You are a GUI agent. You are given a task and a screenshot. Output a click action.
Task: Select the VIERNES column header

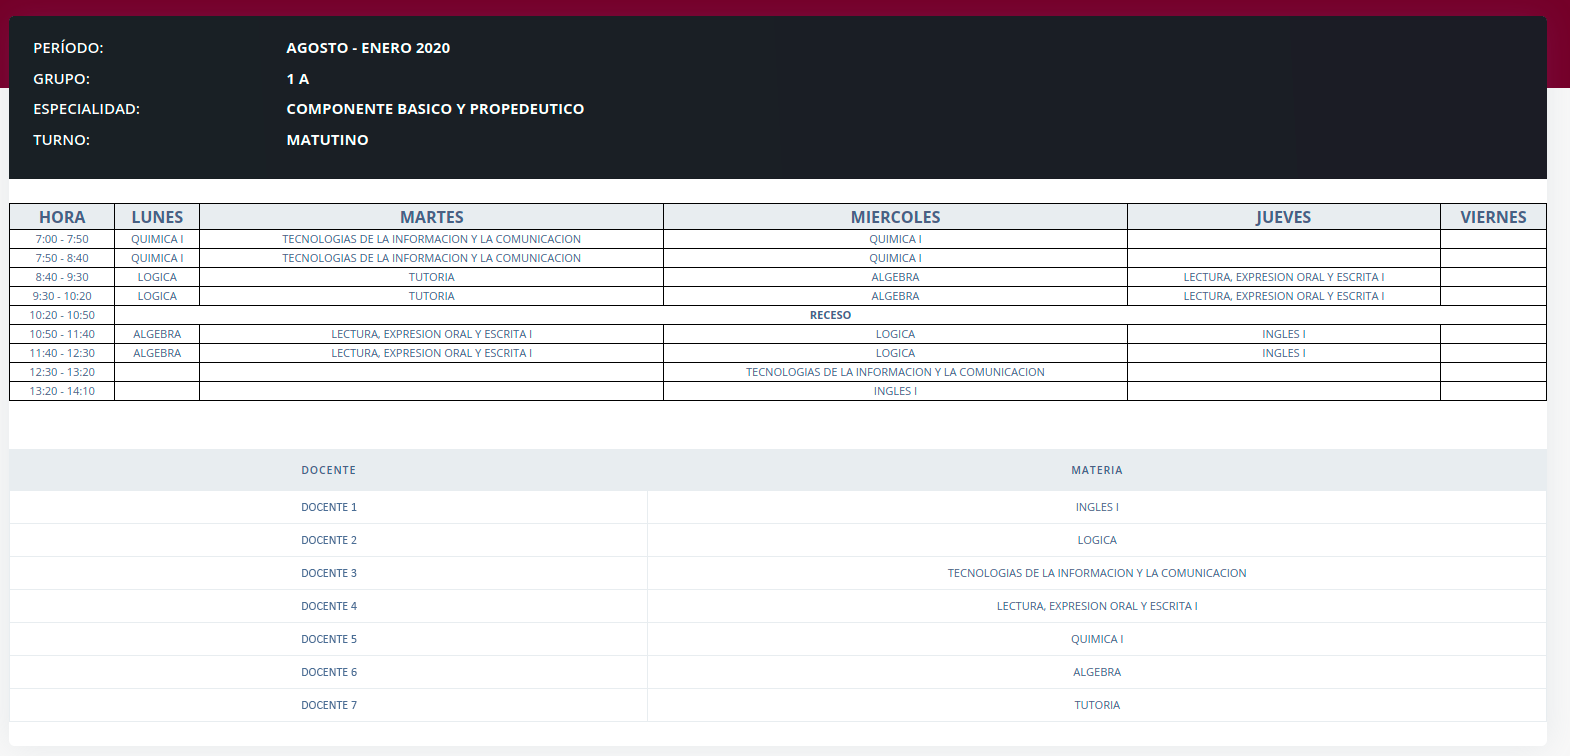pos(1493,217)
